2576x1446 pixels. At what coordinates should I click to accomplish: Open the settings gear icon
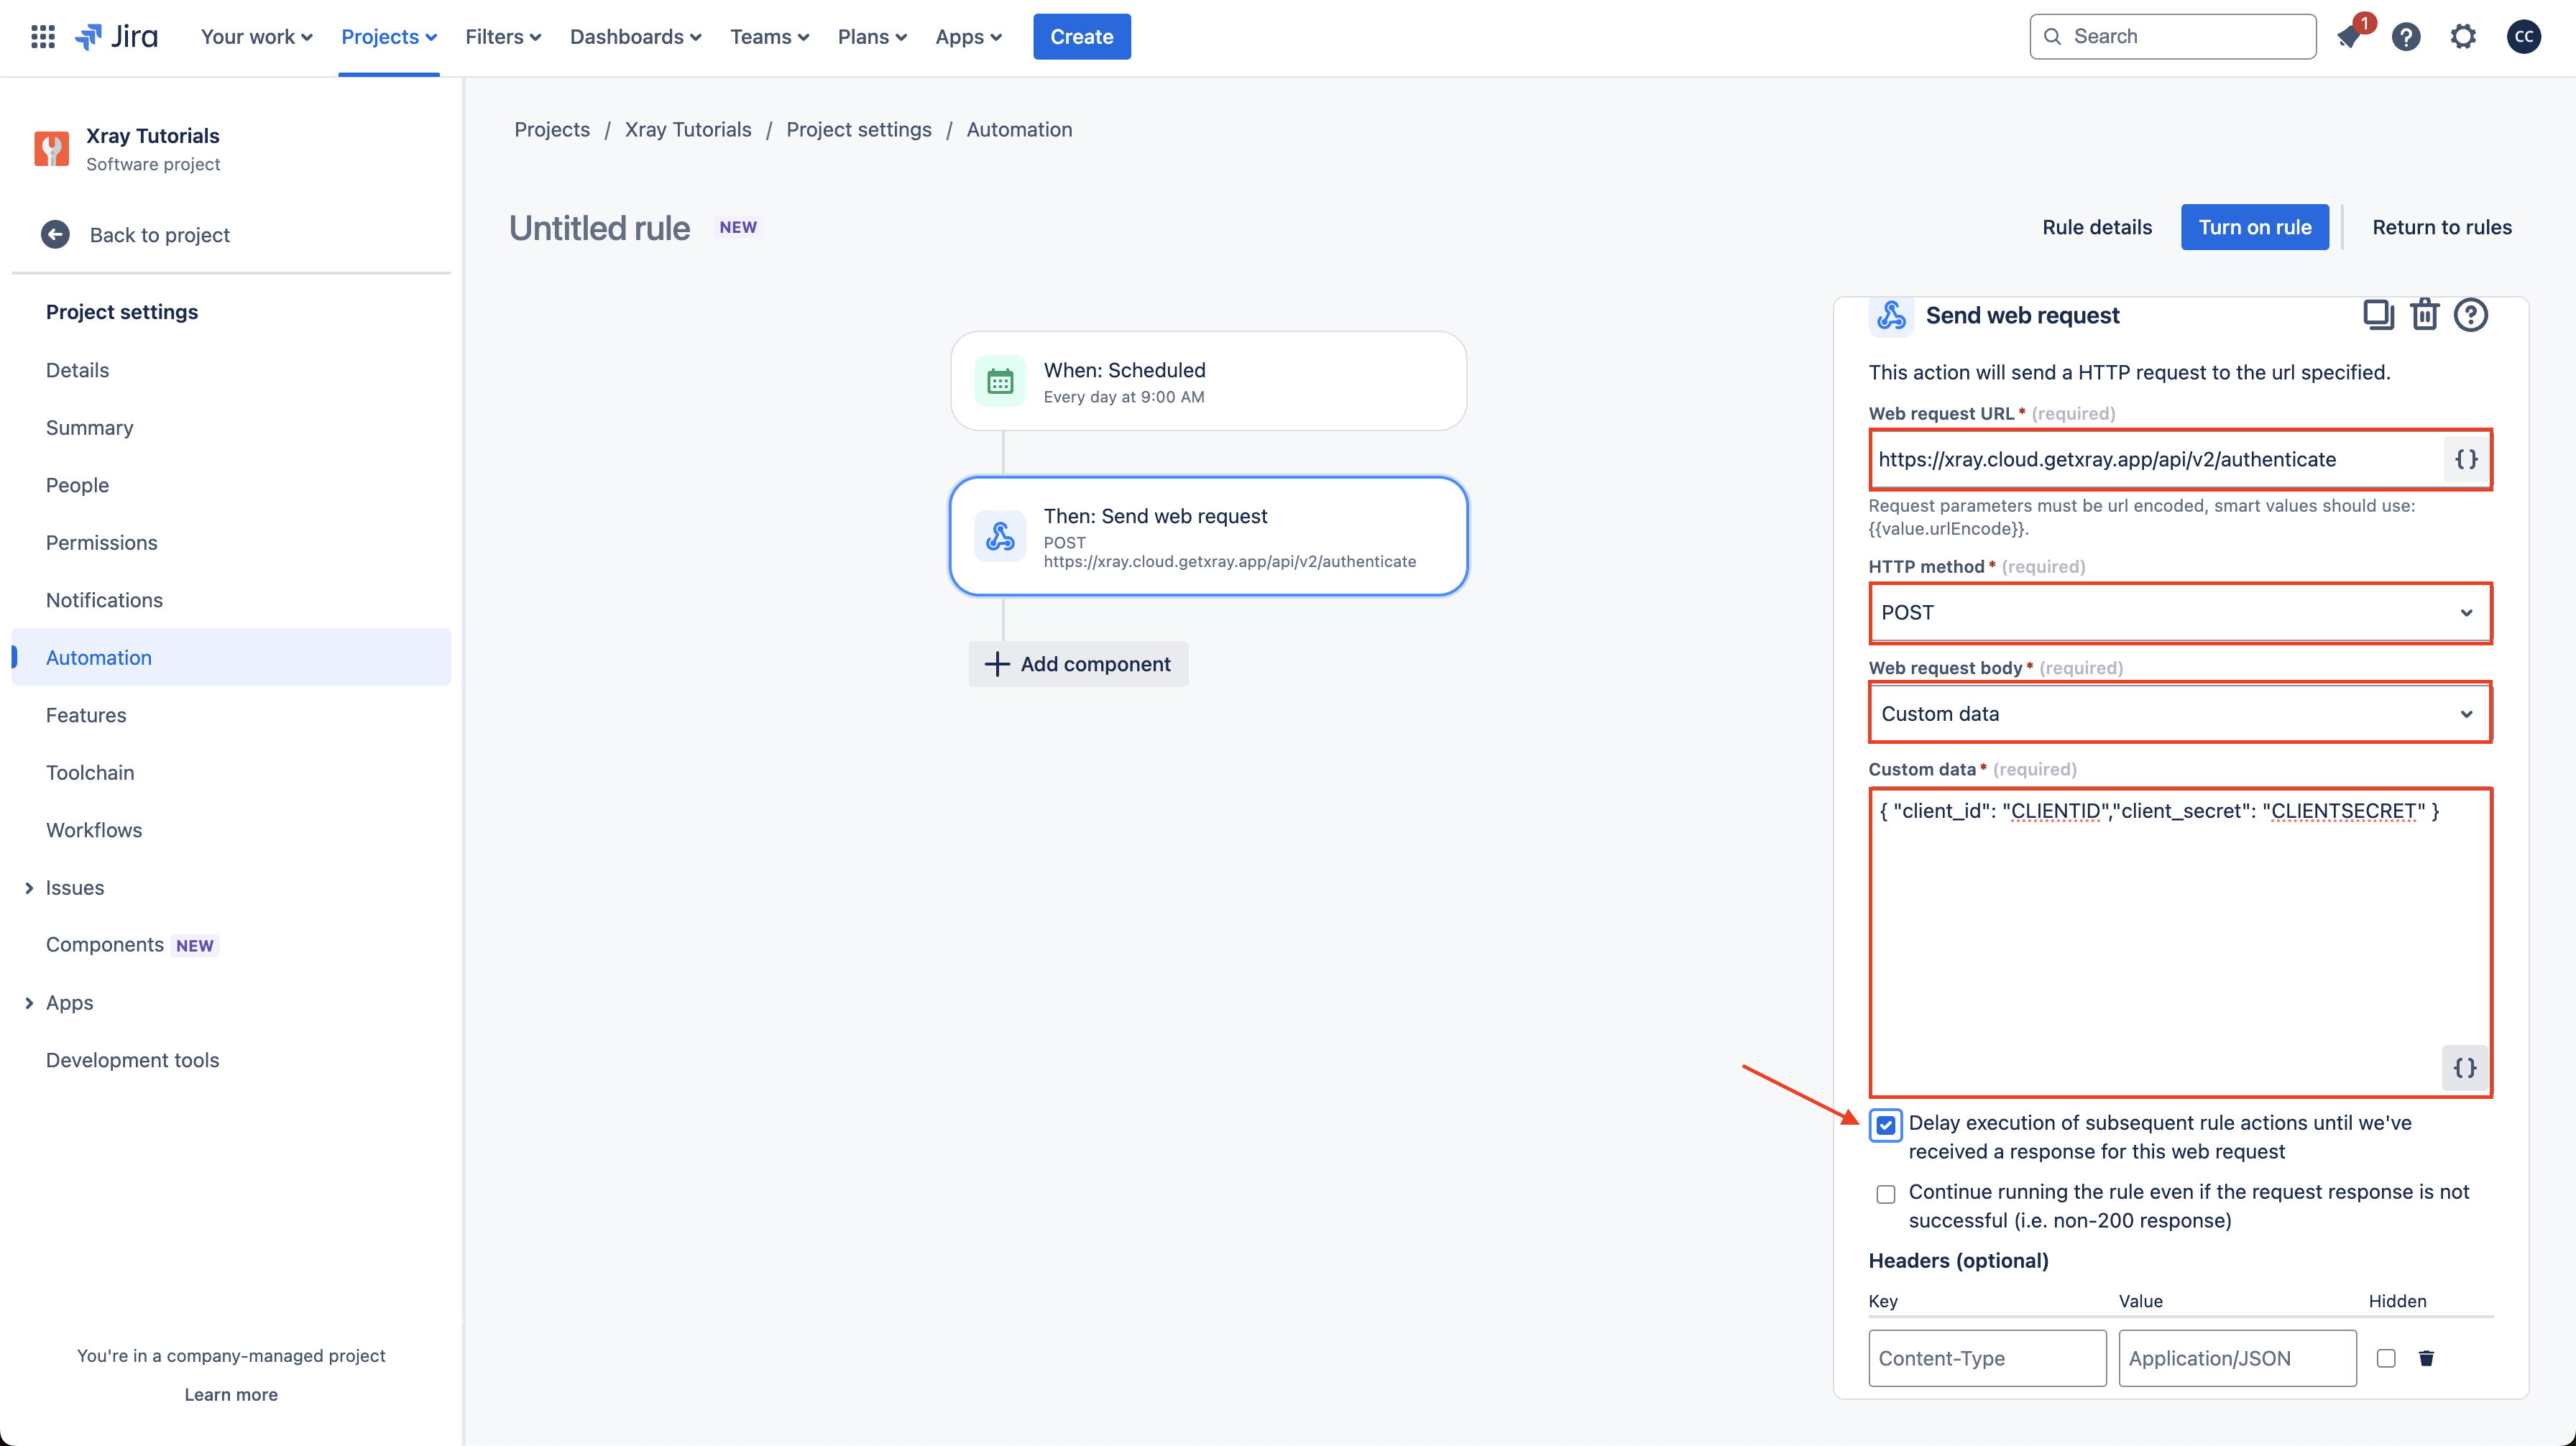(2463, 37)
